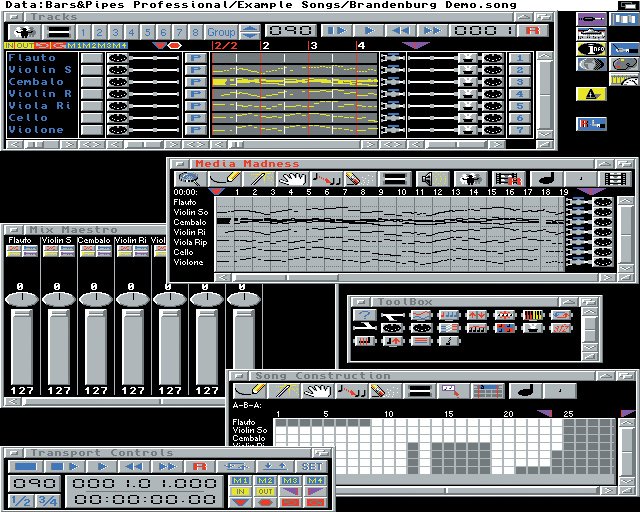
Task: Select track group 1 in Tracks toolbar
Action: [83, 32]
